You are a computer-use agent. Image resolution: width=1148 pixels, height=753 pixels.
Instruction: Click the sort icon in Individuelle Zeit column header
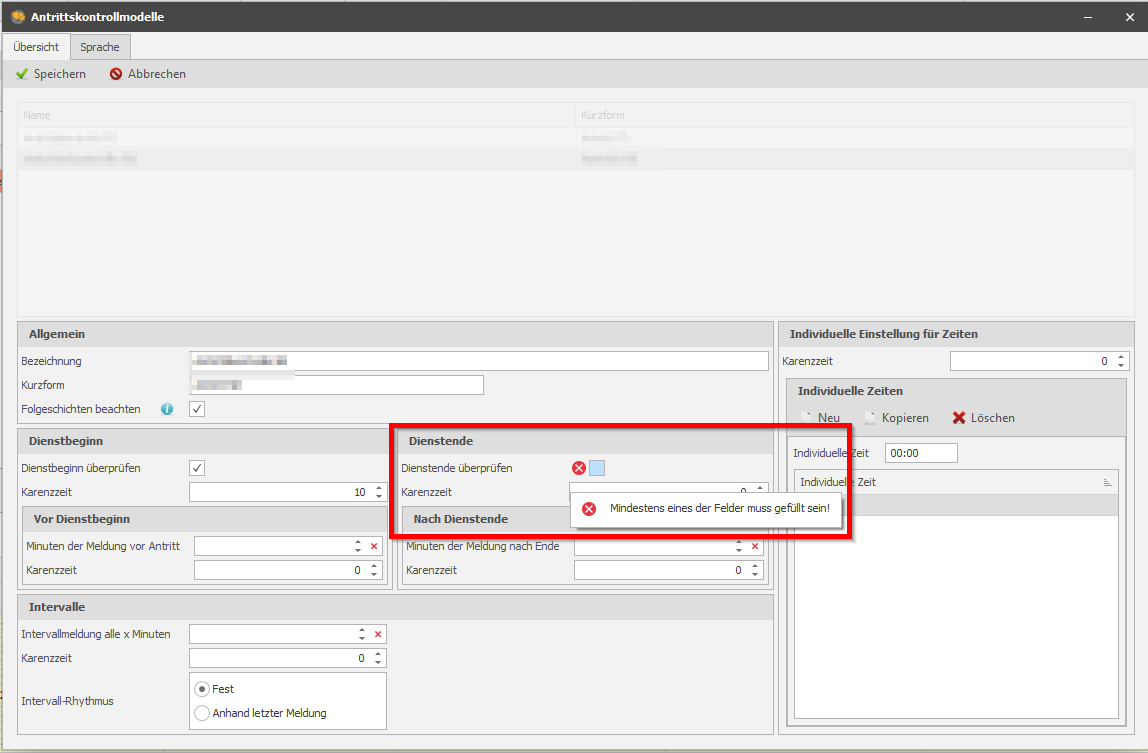tap(1107, 482)
